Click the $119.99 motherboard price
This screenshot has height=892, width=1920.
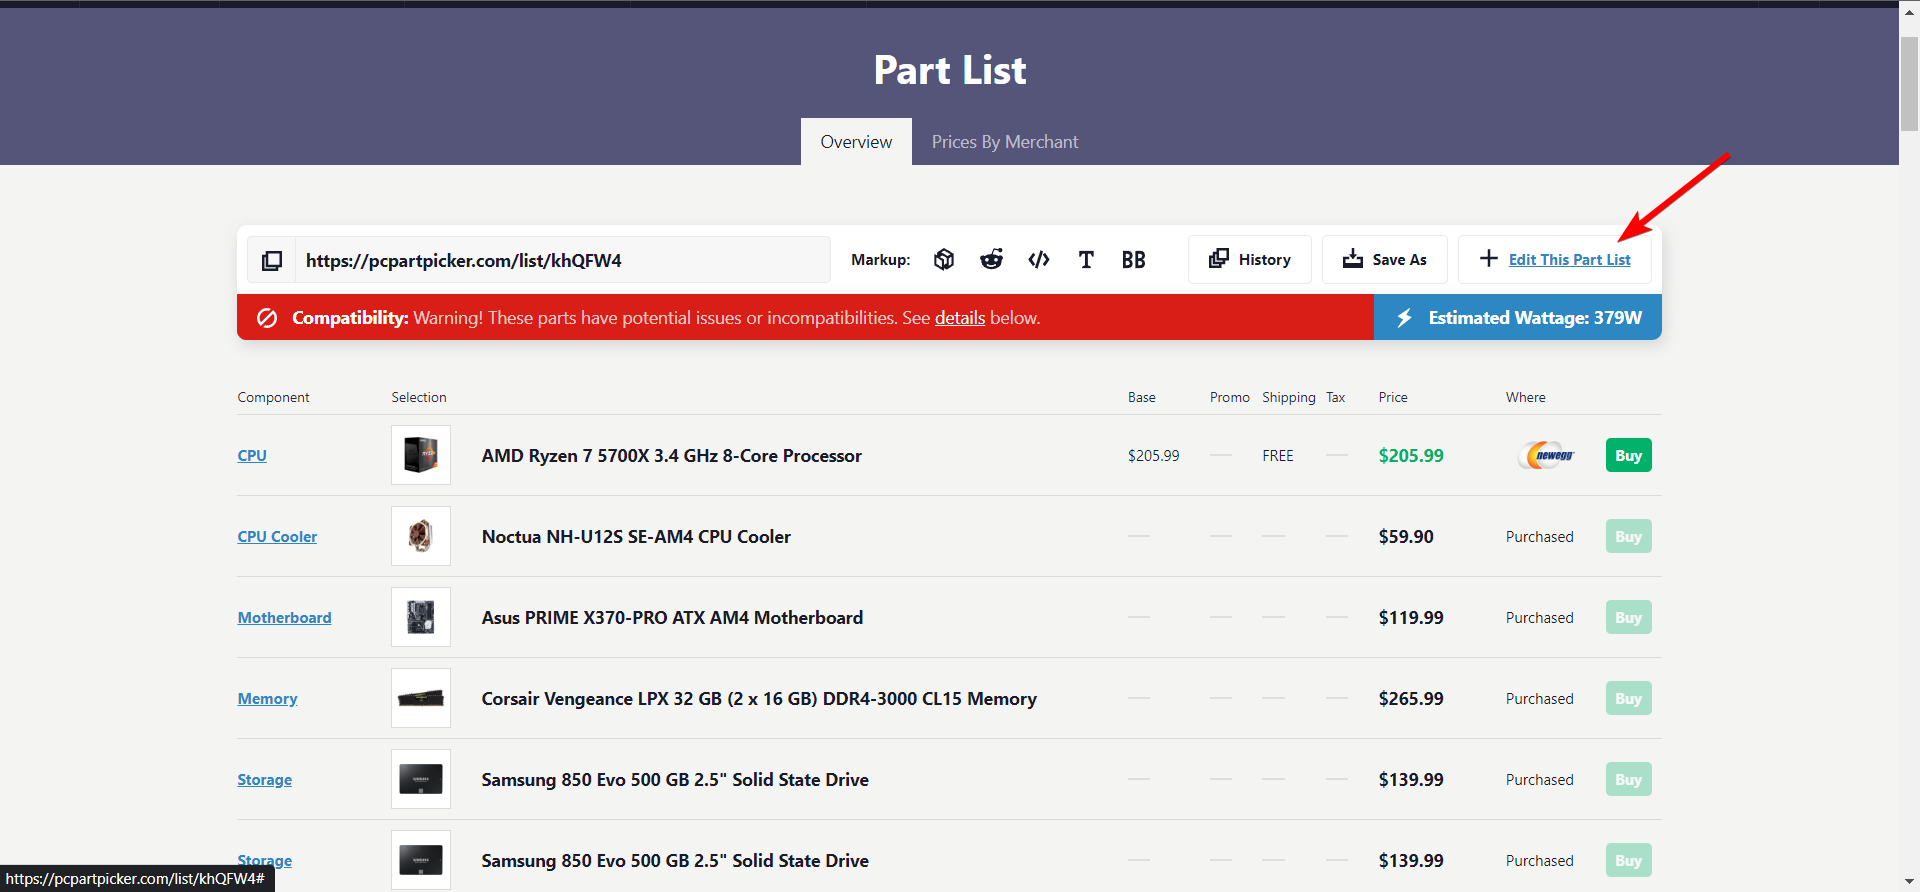1411,618
